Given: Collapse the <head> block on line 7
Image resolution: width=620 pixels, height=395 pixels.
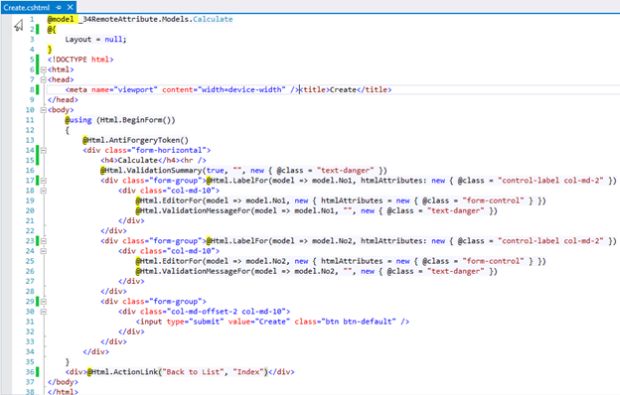Looking at the screenshot, I should [x=43, y=79].
